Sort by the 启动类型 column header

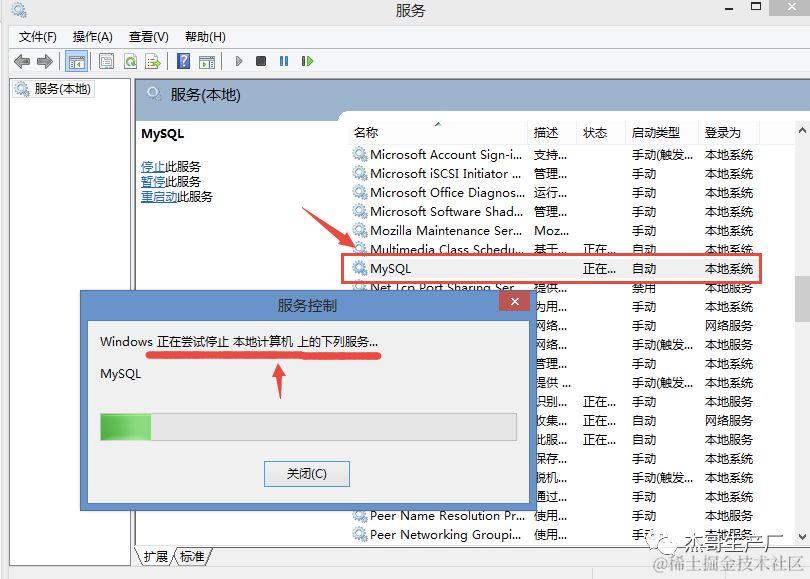tap(662, 133)
